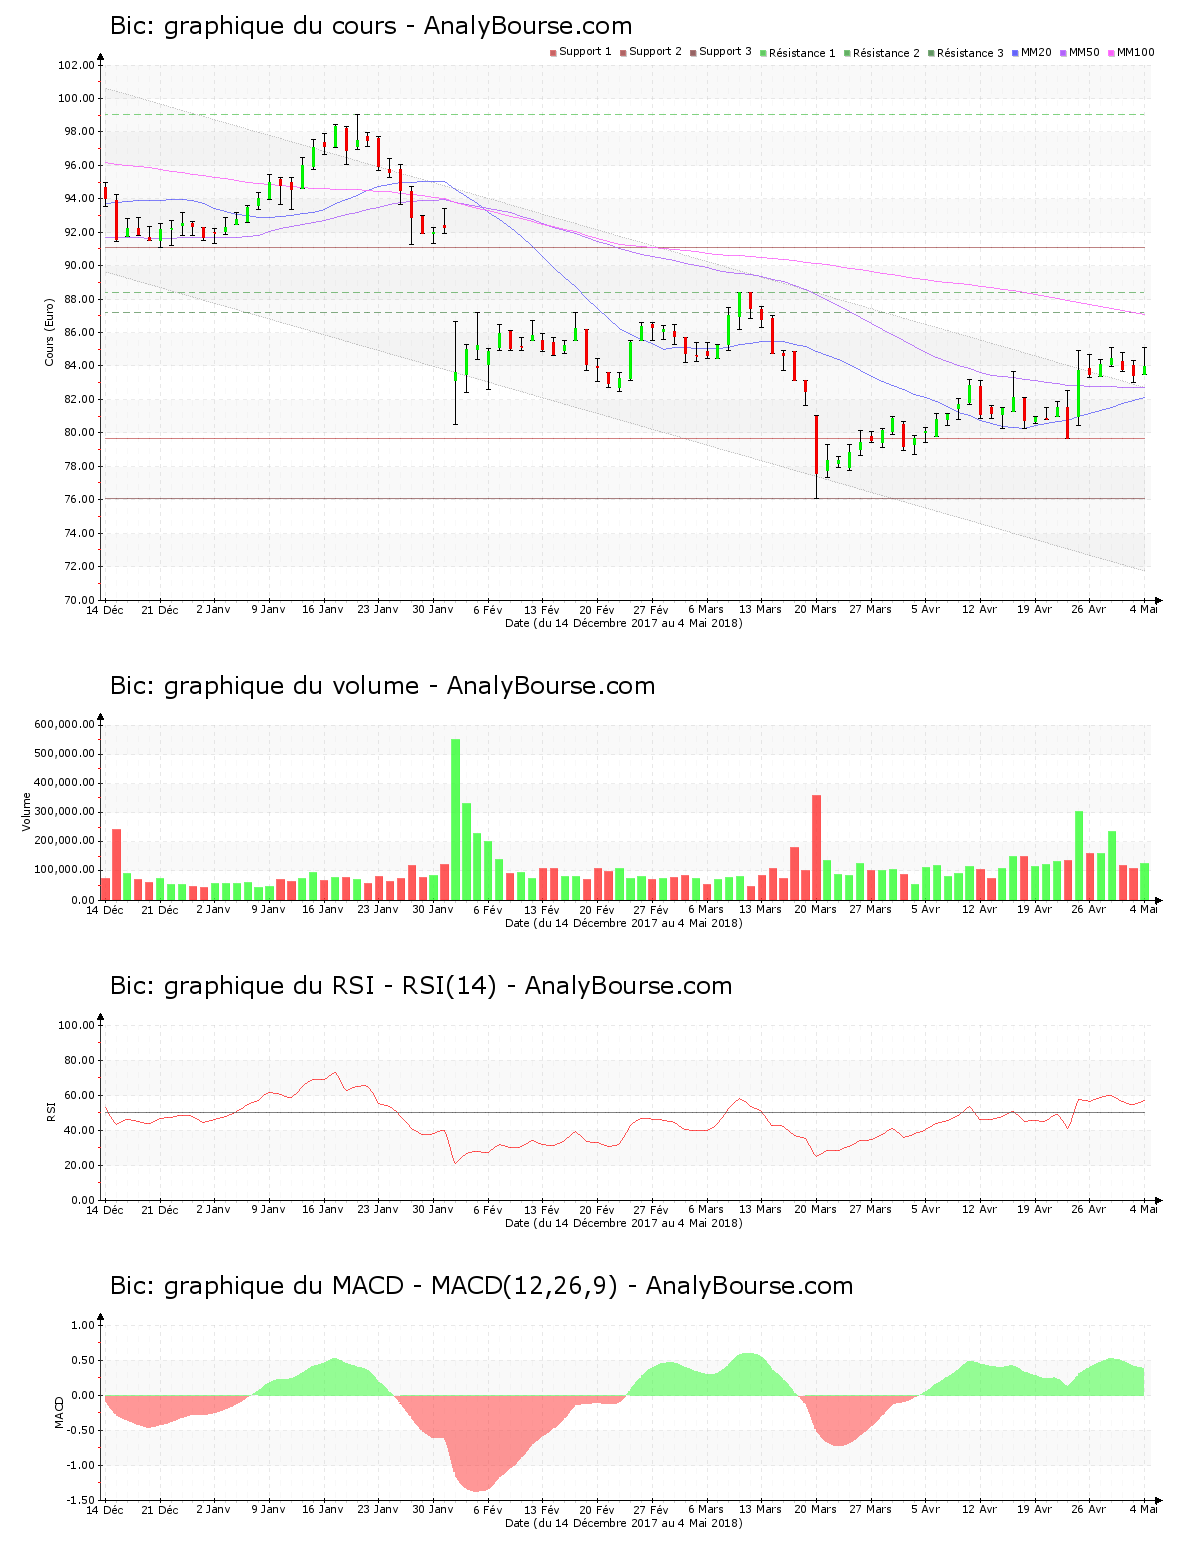Screen dimensions: 1200x1550
Task: Click the MM20 blue legend square
Action: tap(1015, 53)
